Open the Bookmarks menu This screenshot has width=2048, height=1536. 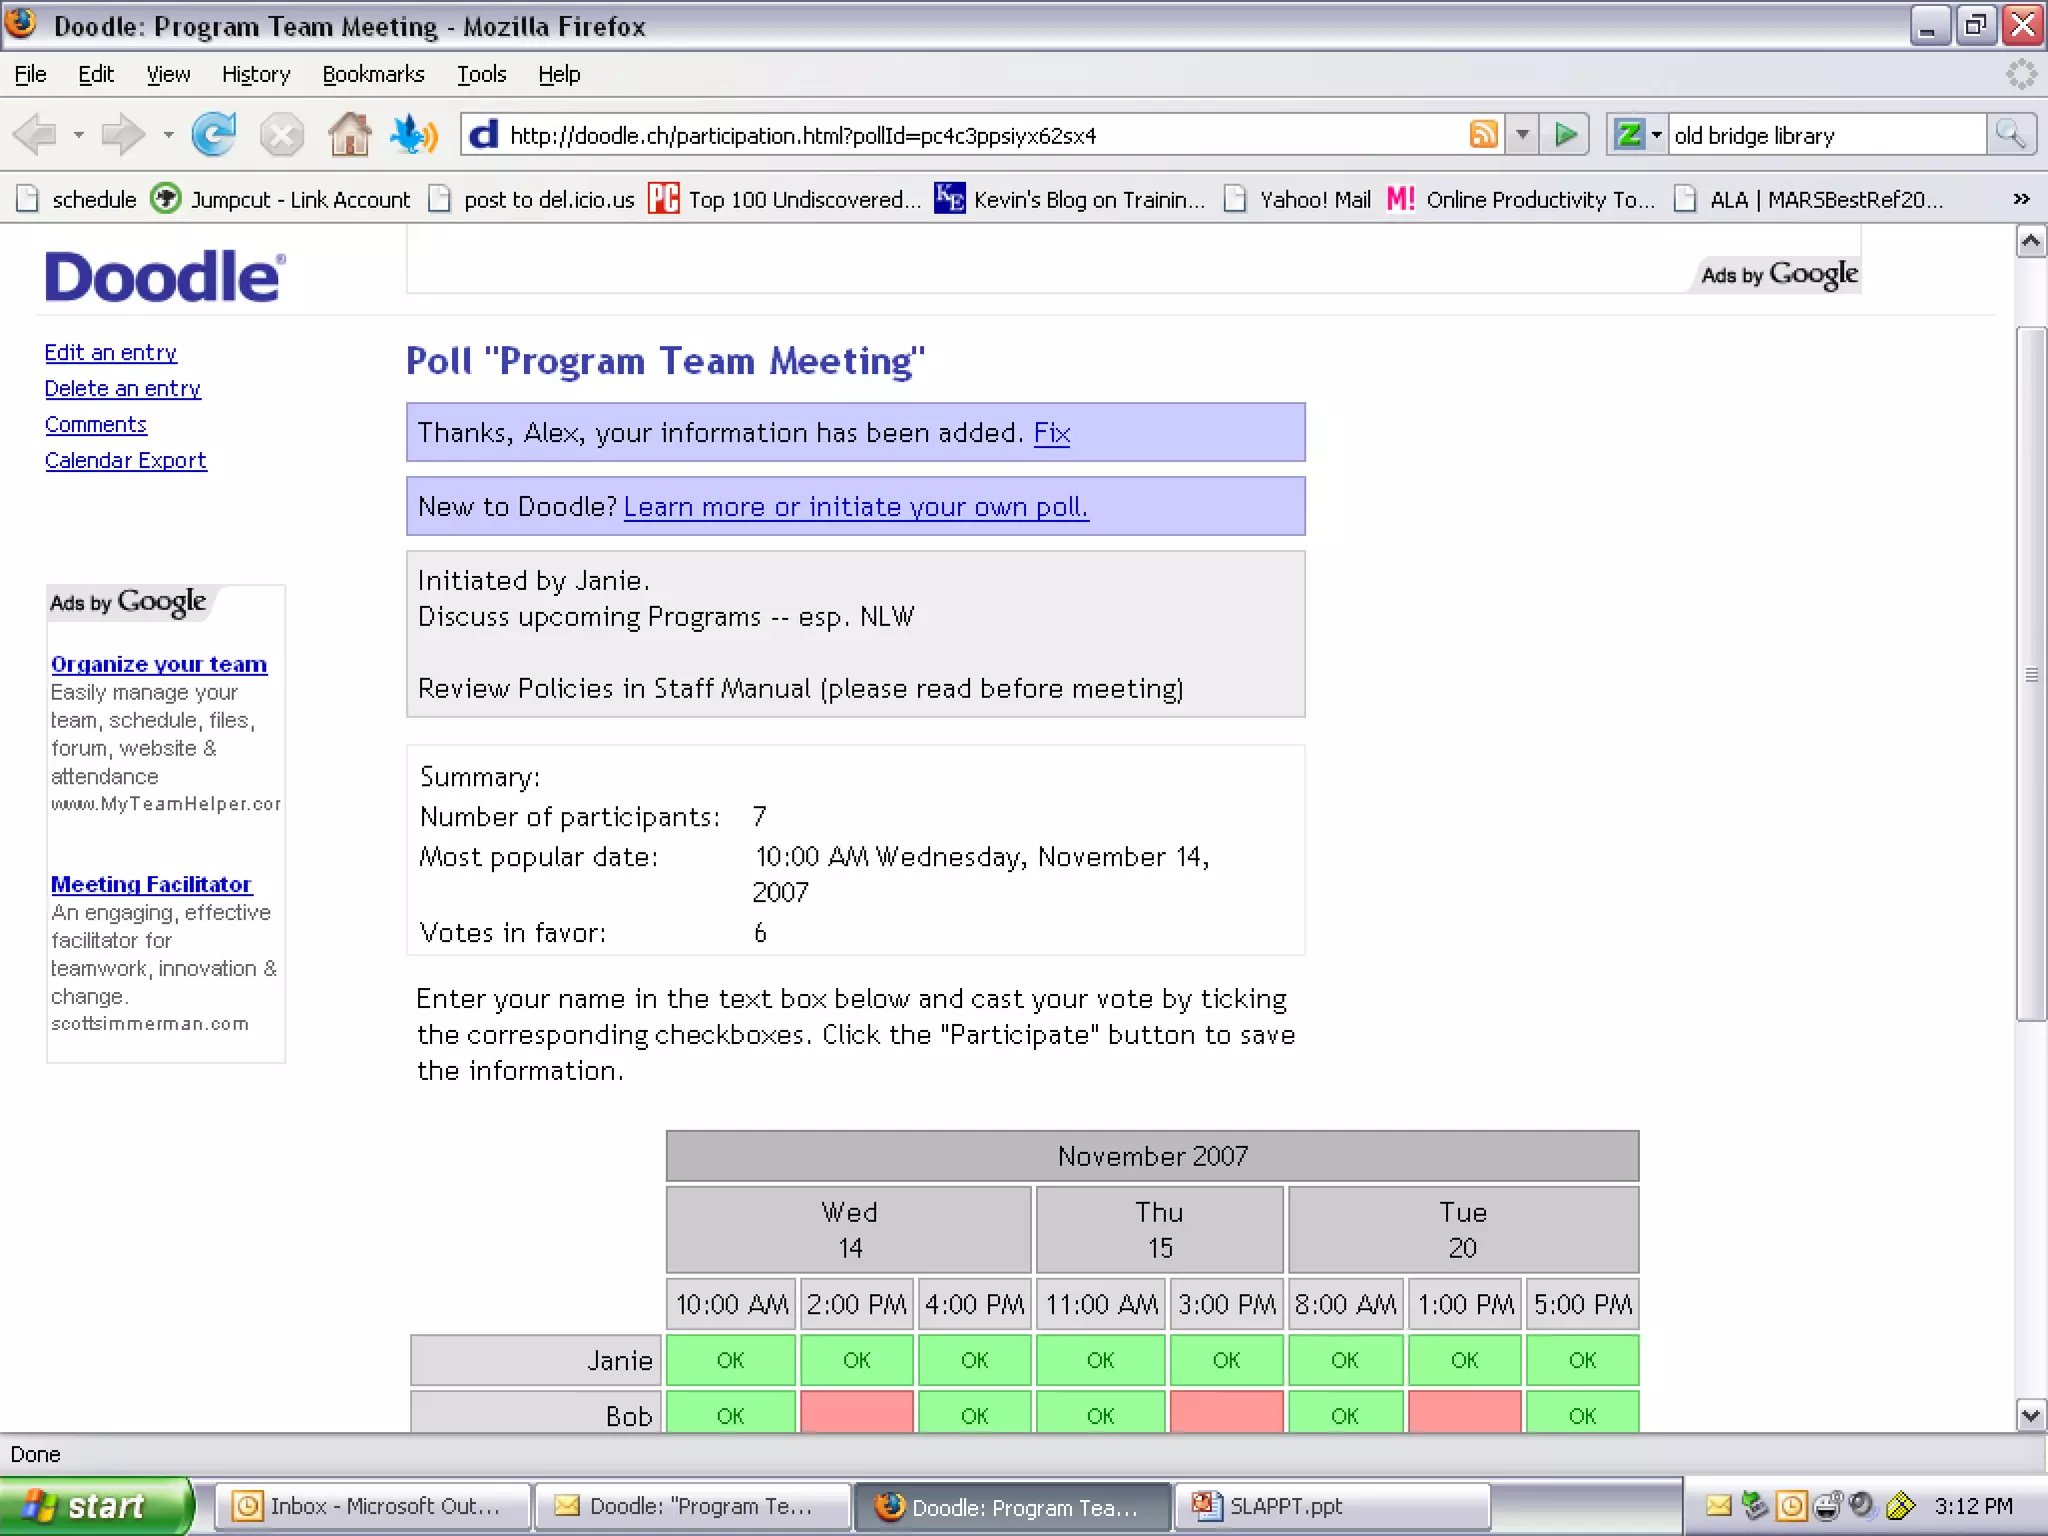tap(373, 74)
